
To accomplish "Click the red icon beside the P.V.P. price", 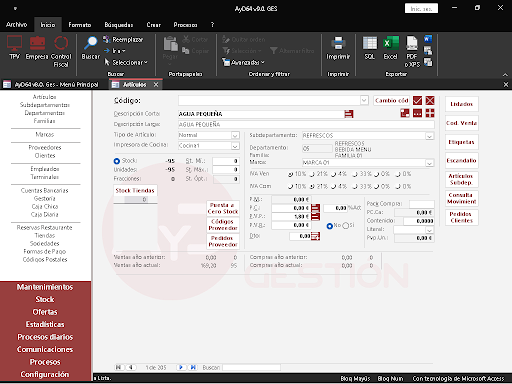I will 315,216.
